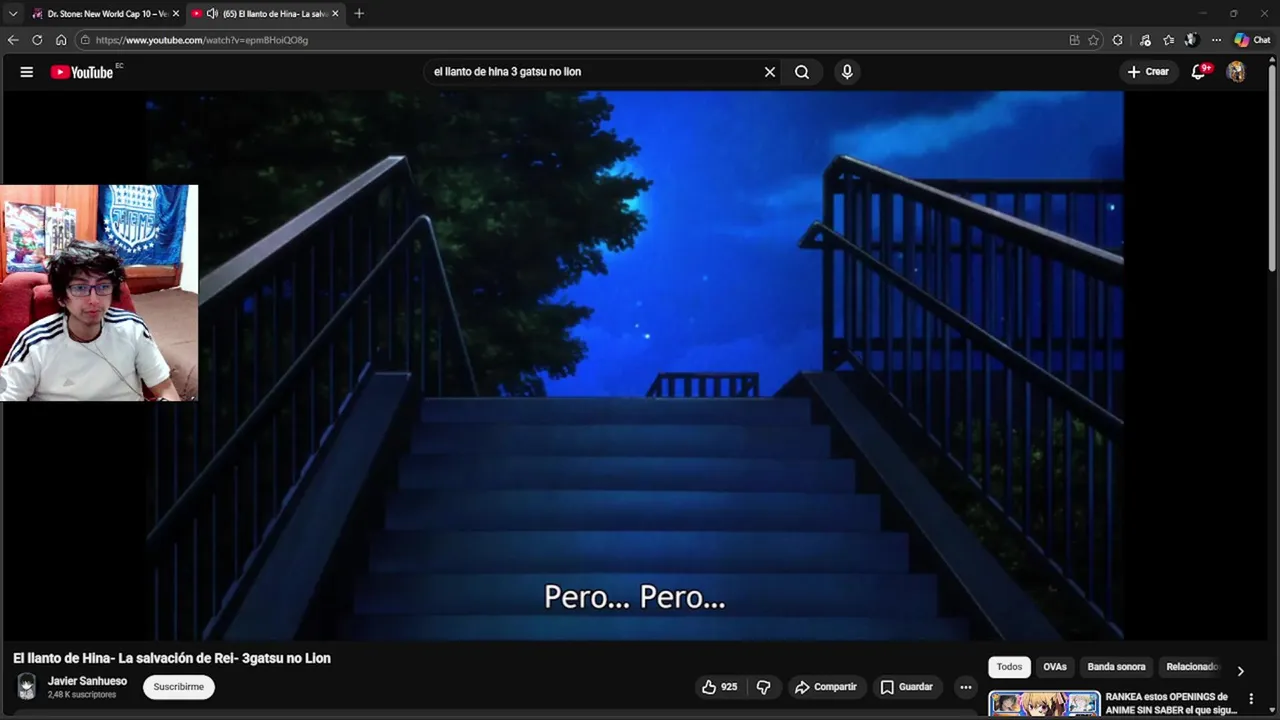
Task: Like the video with thumbs up
Action: tap(719, 687)
